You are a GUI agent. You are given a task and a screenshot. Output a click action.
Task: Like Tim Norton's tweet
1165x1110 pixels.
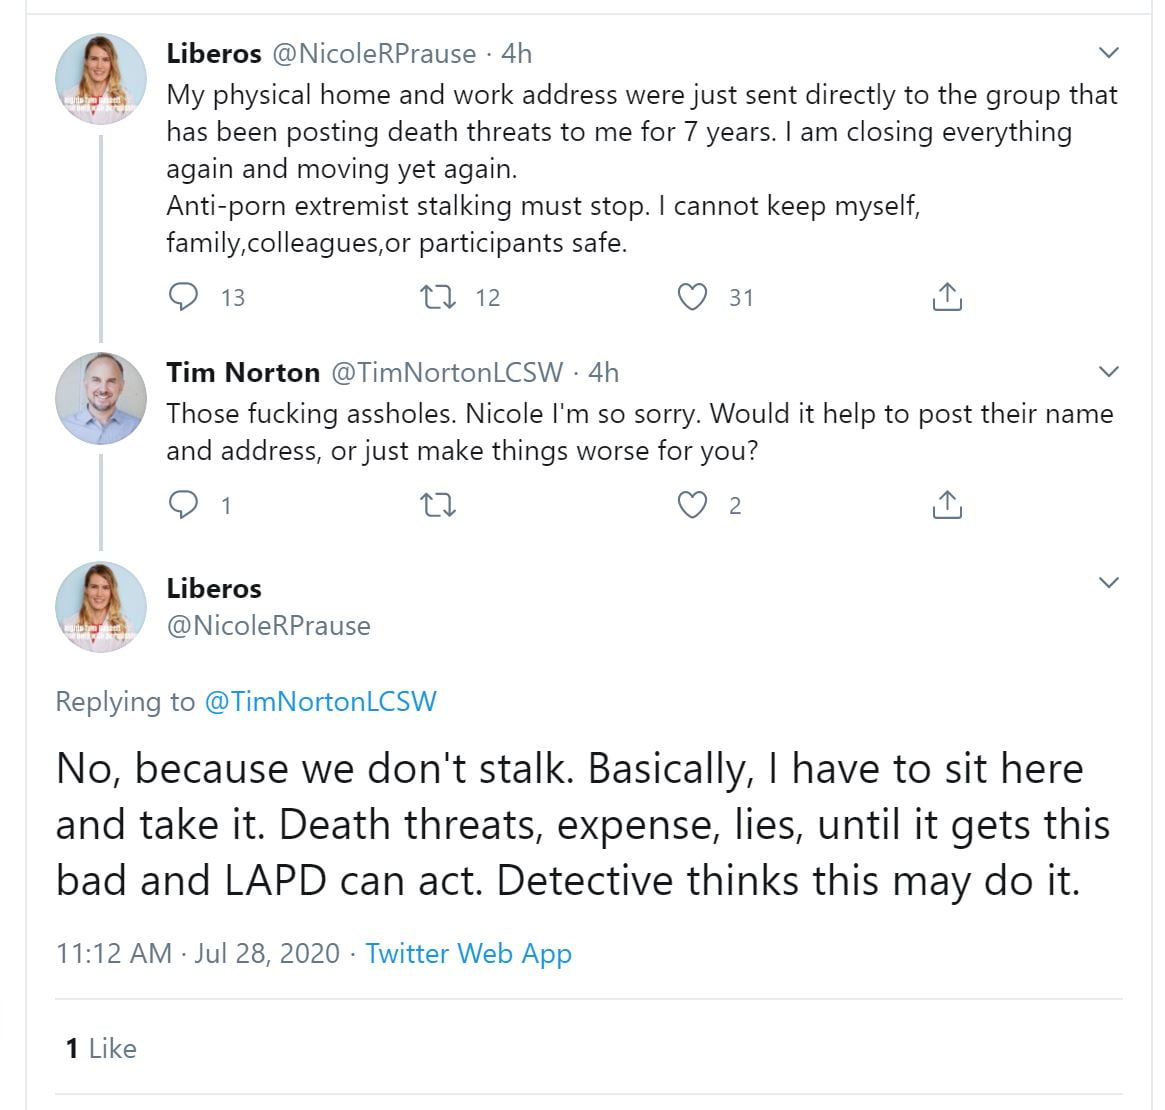point(692,505)
